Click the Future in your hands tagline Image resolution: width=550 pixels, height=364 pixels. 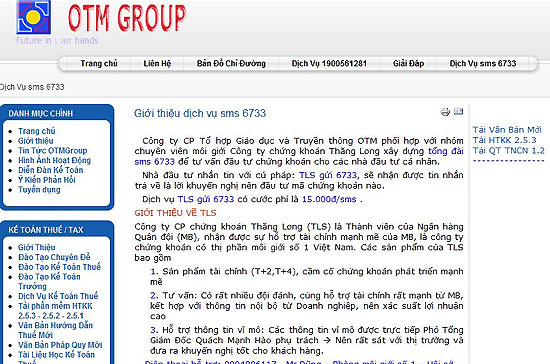coord(57,40)
